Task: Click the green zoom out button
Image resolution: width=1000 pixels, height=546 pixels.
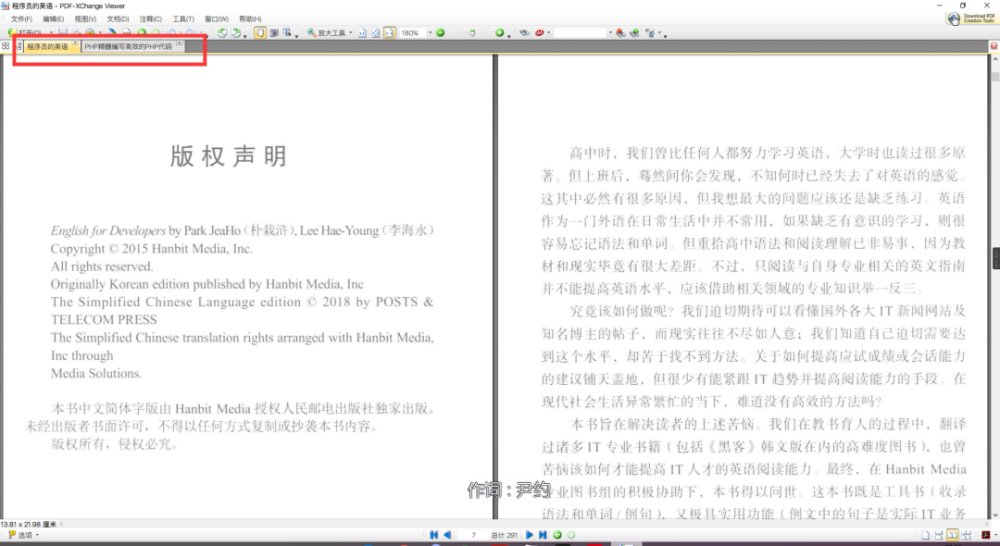Action: point(440,33)
